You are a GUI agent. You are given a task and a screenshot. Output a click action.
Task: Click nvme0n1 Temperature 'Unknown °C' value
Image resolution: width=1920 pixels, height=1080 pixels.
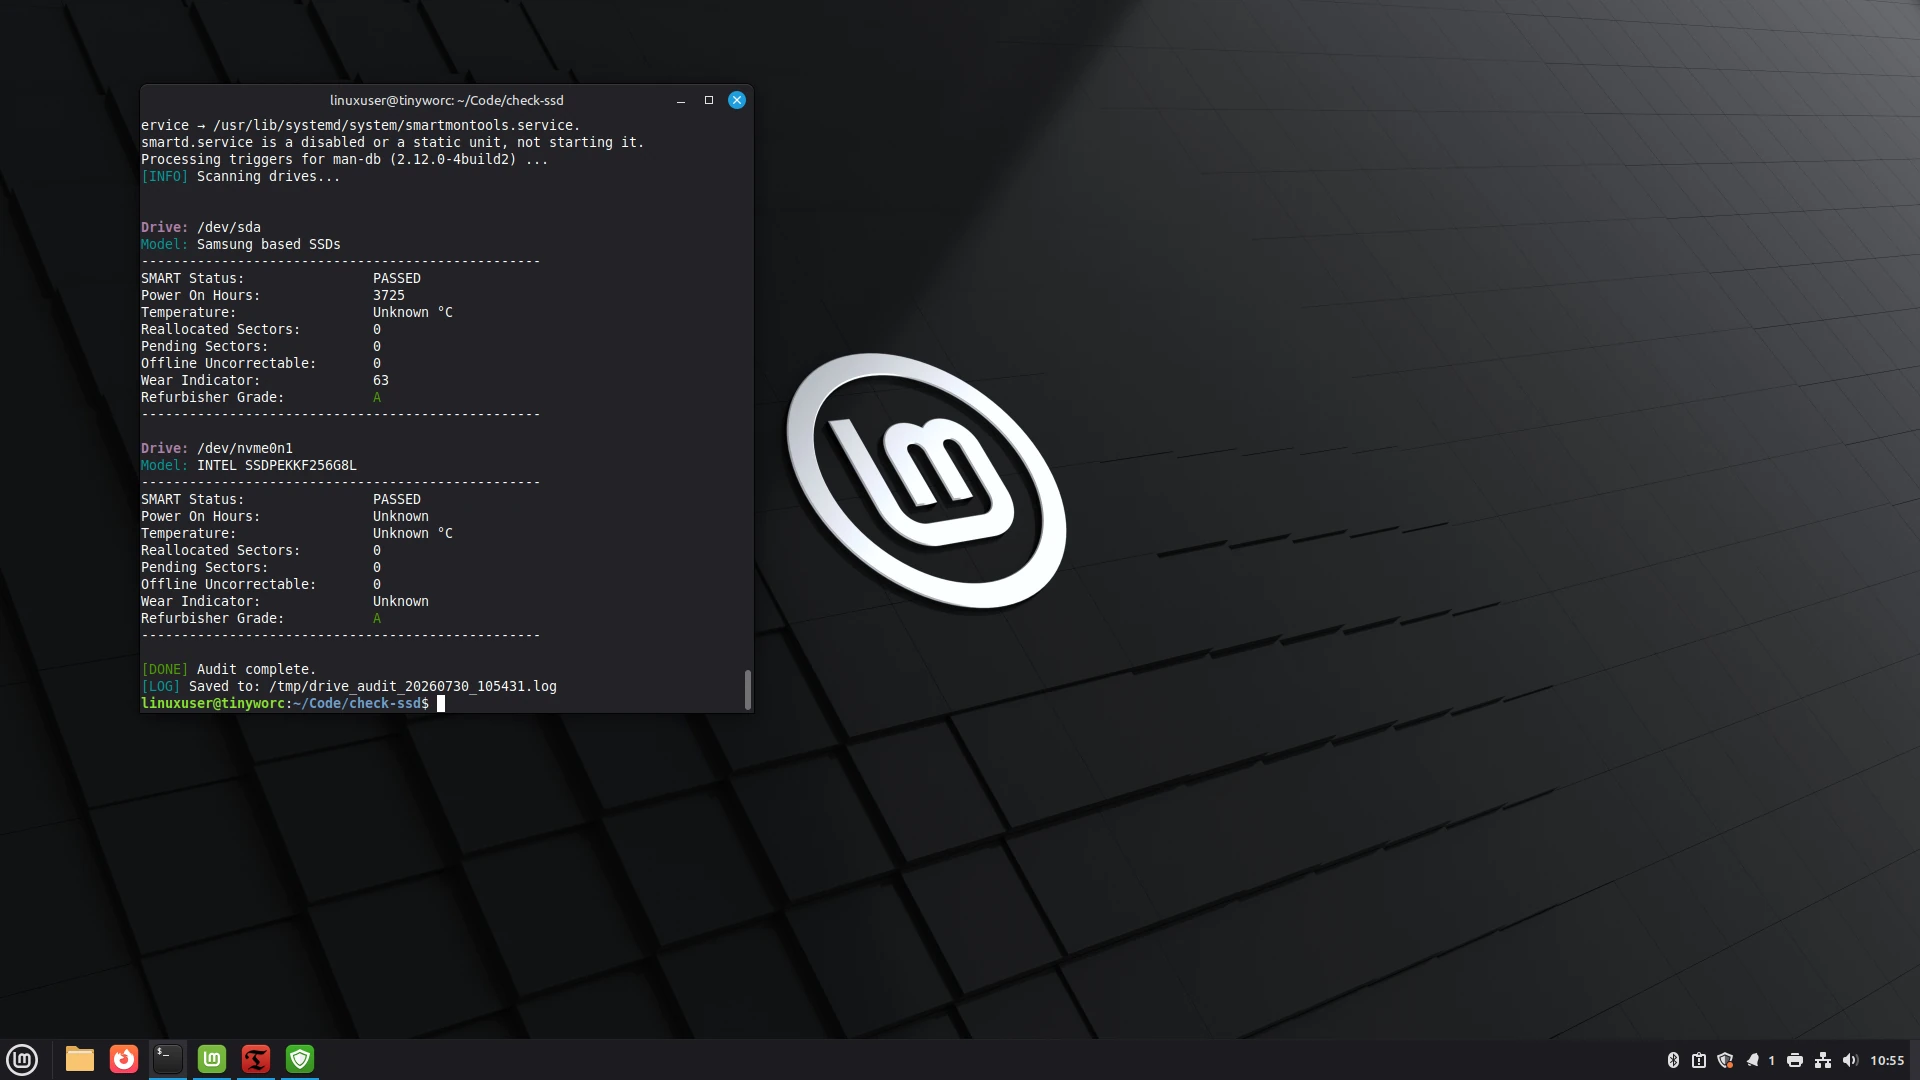pyautogui.click(x=413, y=534)
